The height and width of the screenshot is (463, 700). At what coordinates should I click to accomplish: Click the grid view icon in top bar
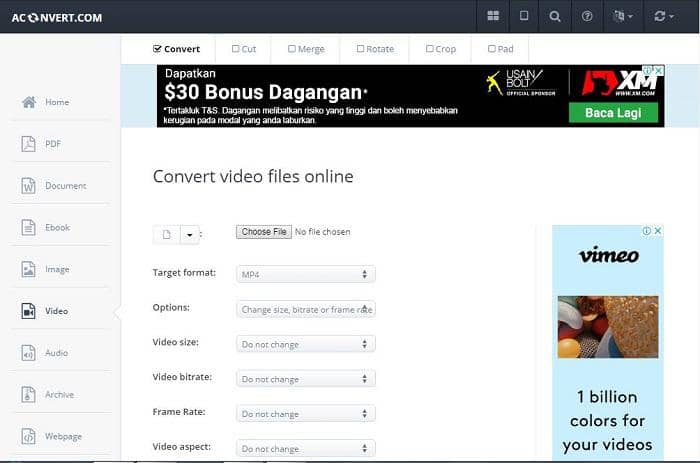pos(493,16)
